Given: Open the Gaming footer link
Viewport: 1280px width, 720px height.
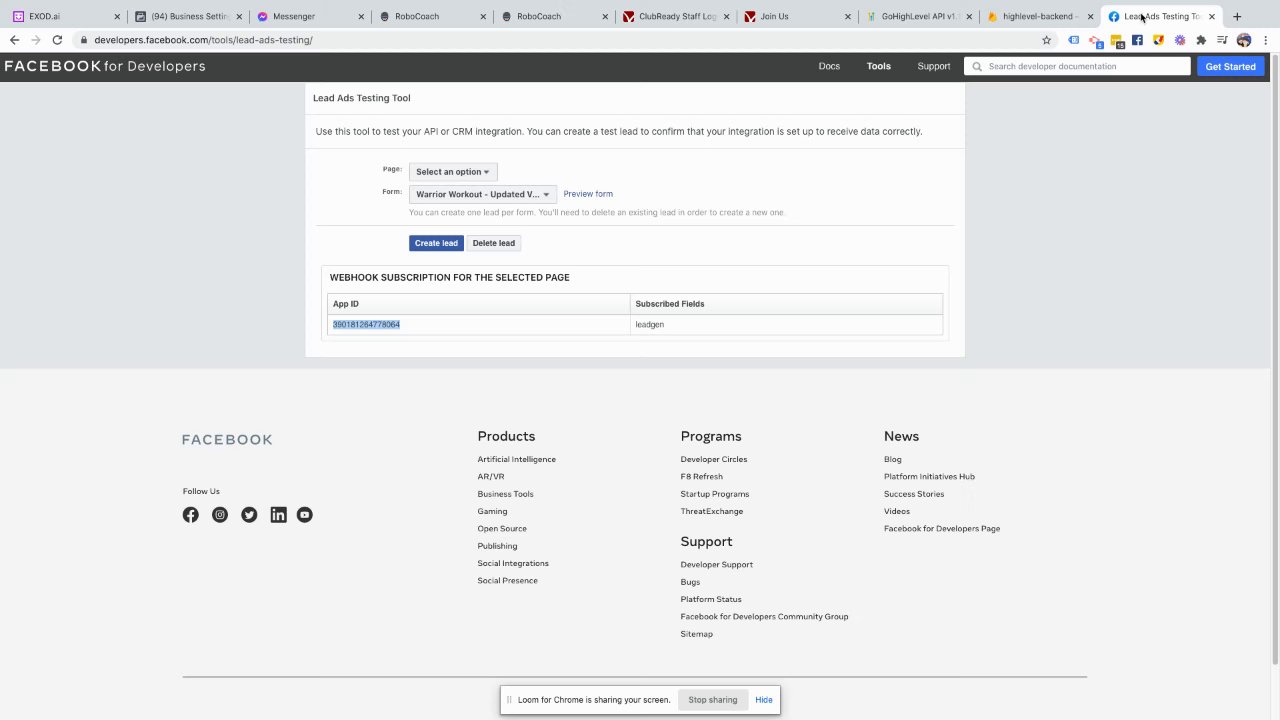Looking at the screenshot, I should point(492,511).
